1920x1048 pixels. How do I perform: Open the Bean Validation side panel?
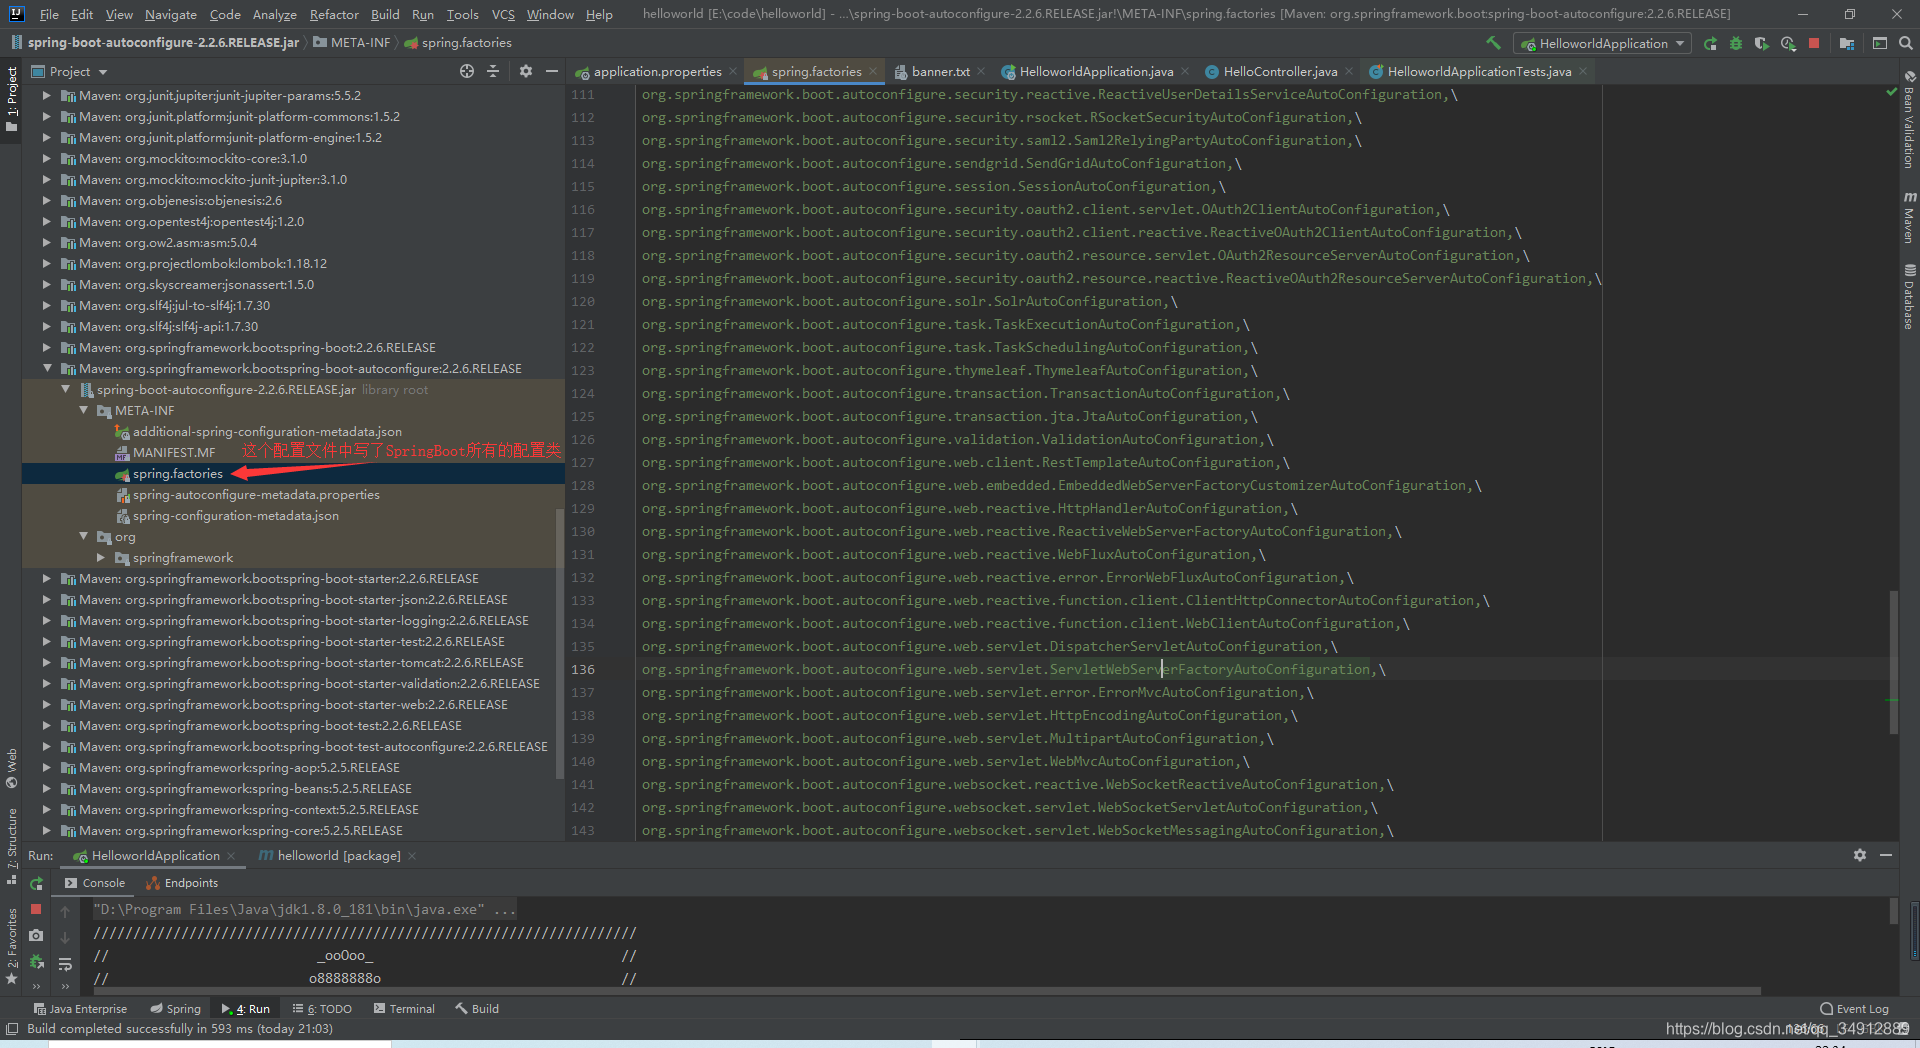click(x=1909, y=120)
